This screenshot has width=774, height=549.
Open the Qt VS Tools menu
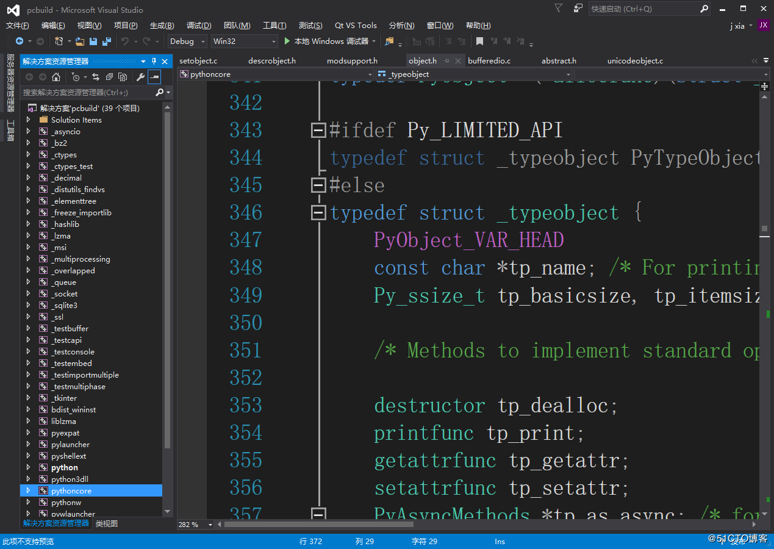point(355,26)
